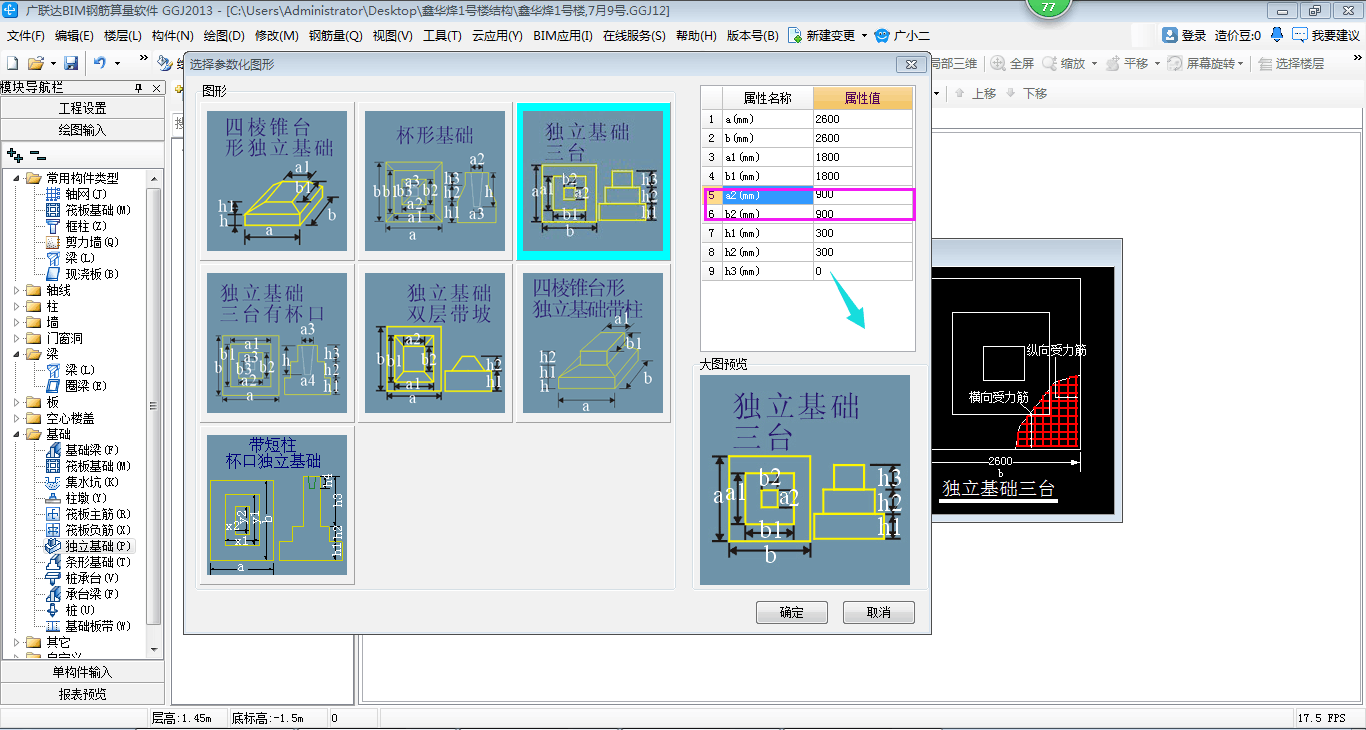Click the 确定 button in dialog
Screen dimensions: 1366x730
pos(791,612)
